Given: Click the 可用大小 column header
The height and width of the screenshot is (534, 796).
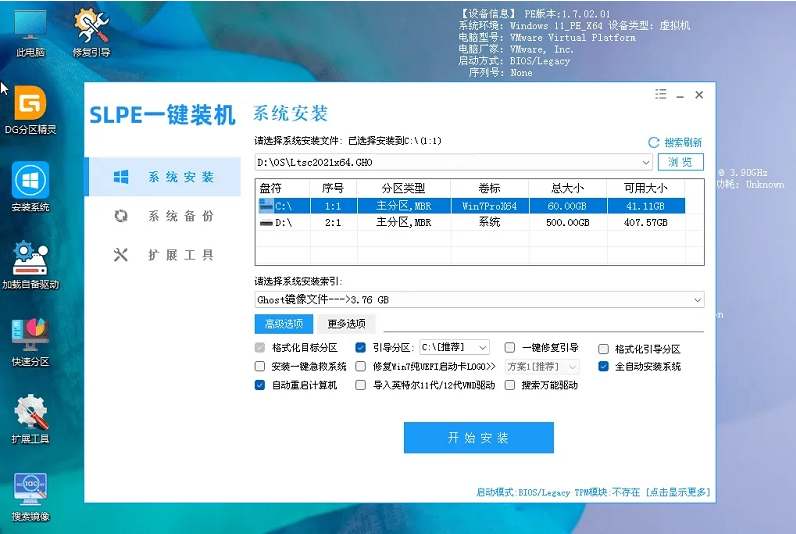Looking at the screenshot, I should point(646,188).
